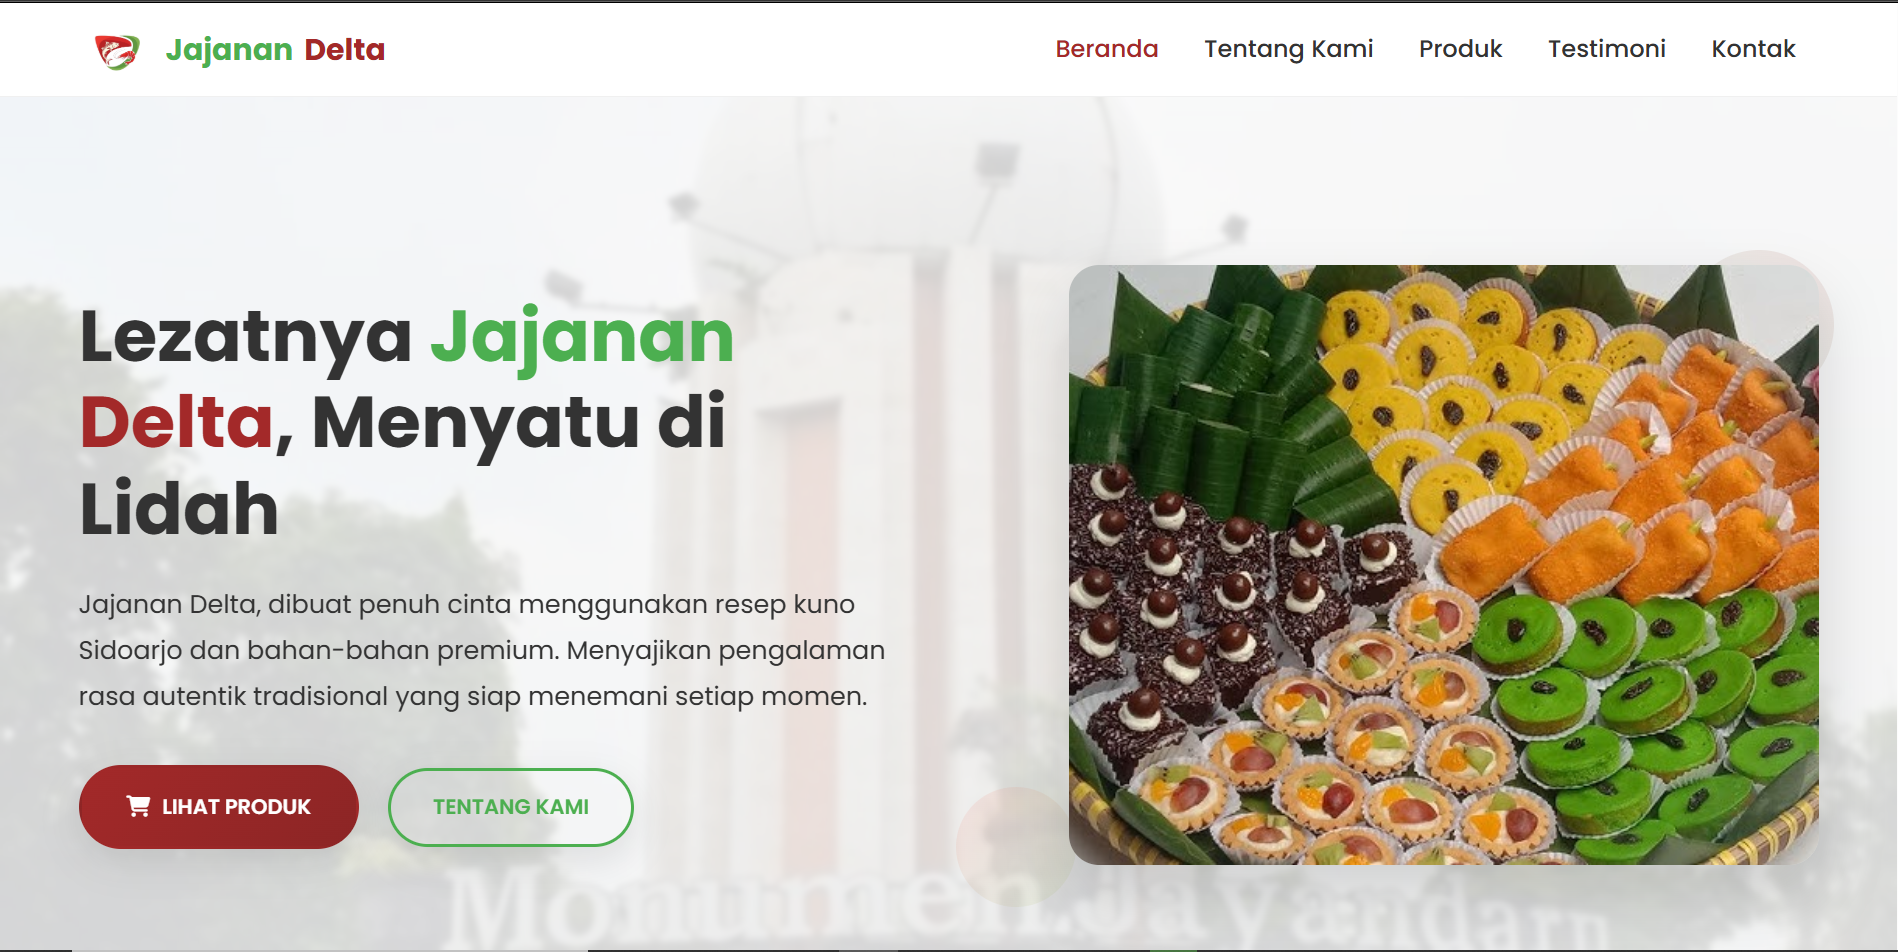Click the large red "Delta" headline word
This screenshot has width=1898, height=952.
176,422
